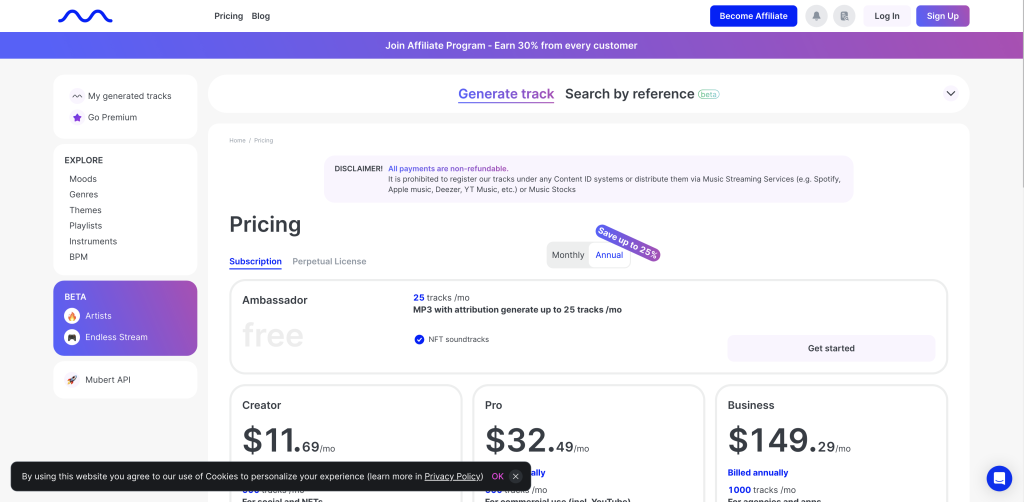Click the Become Affiliate button

click(x=754, y=16)
